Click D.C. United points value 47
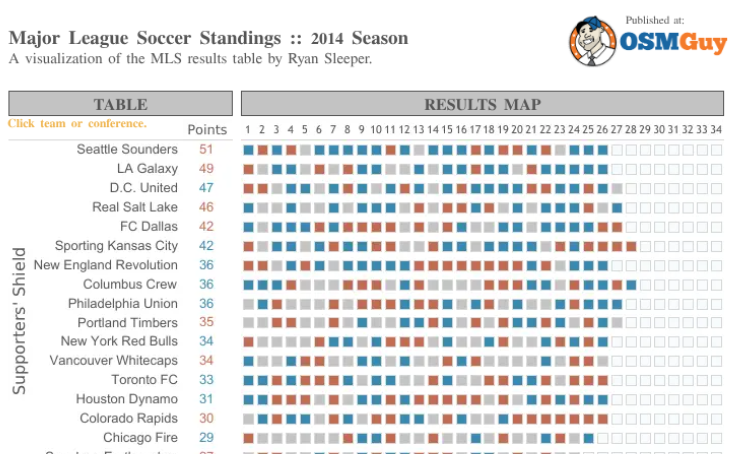This screenshot has height=454, width=736. pos(206,188)
